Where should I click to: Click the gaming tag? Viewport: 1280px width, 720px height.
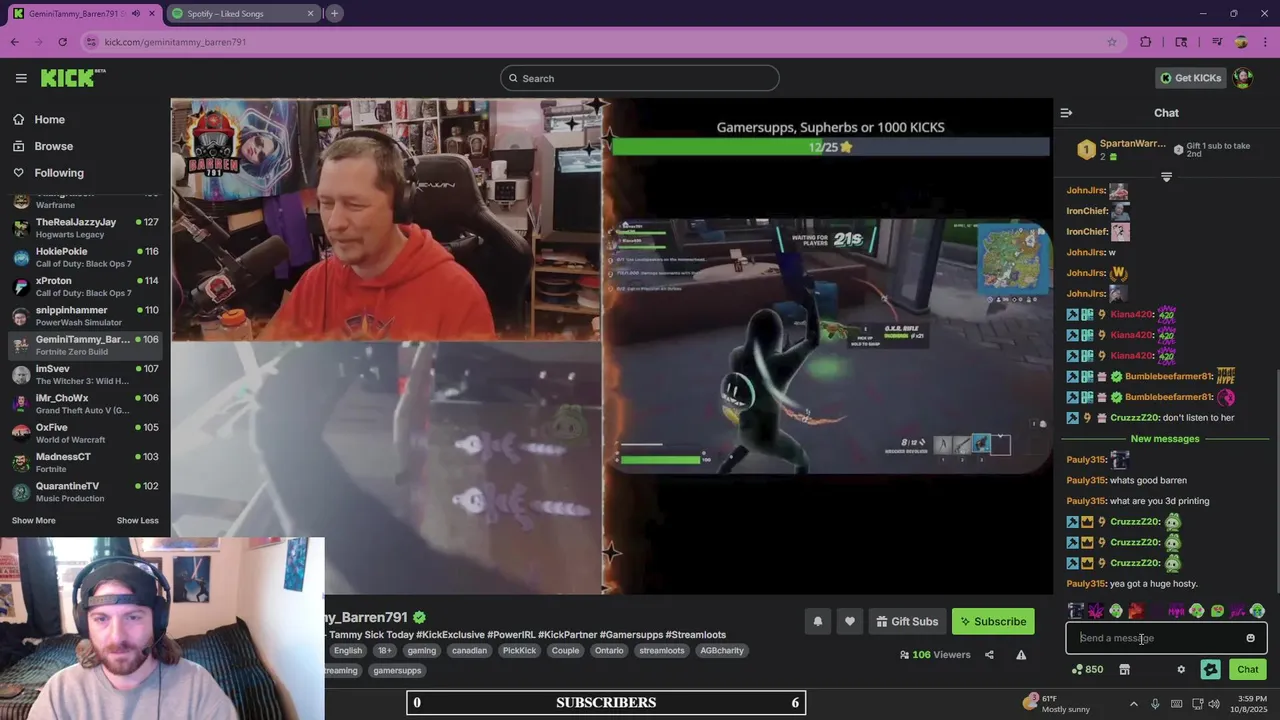coord(421,650)
